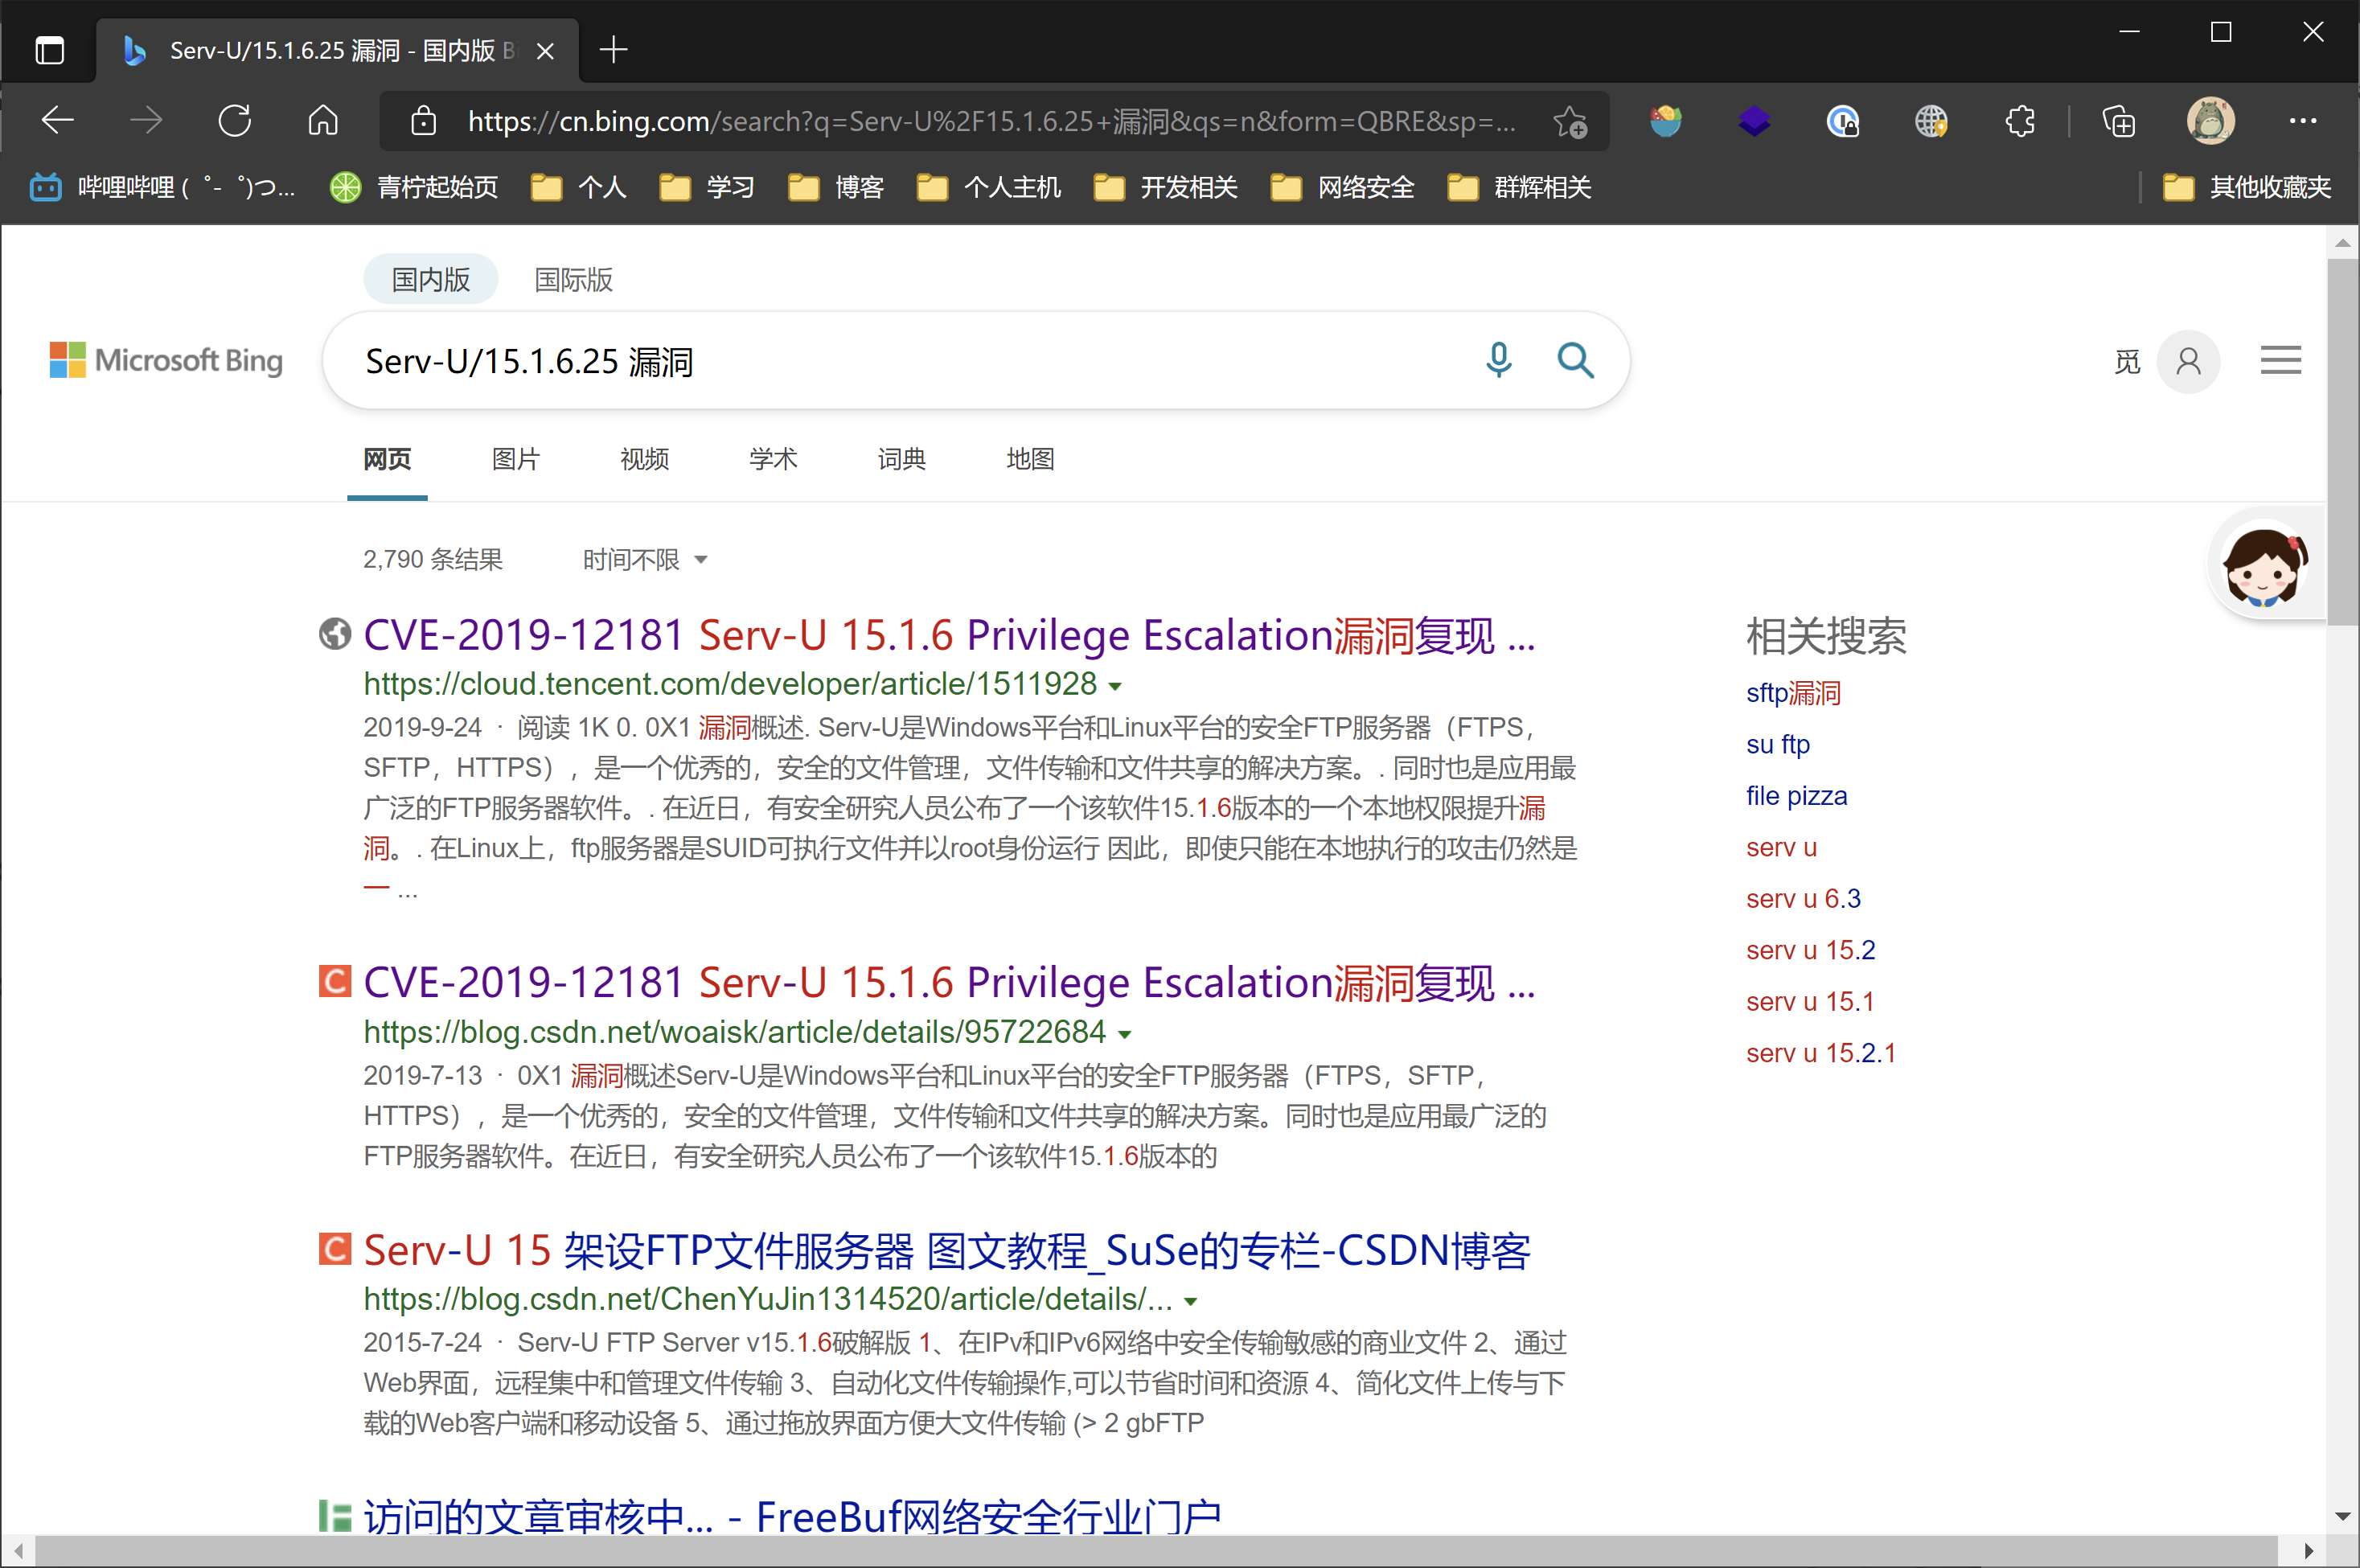This screenshot has width=2360, height=1568.
Task: Click the browser forward arrow
Action: coord(146,121)
